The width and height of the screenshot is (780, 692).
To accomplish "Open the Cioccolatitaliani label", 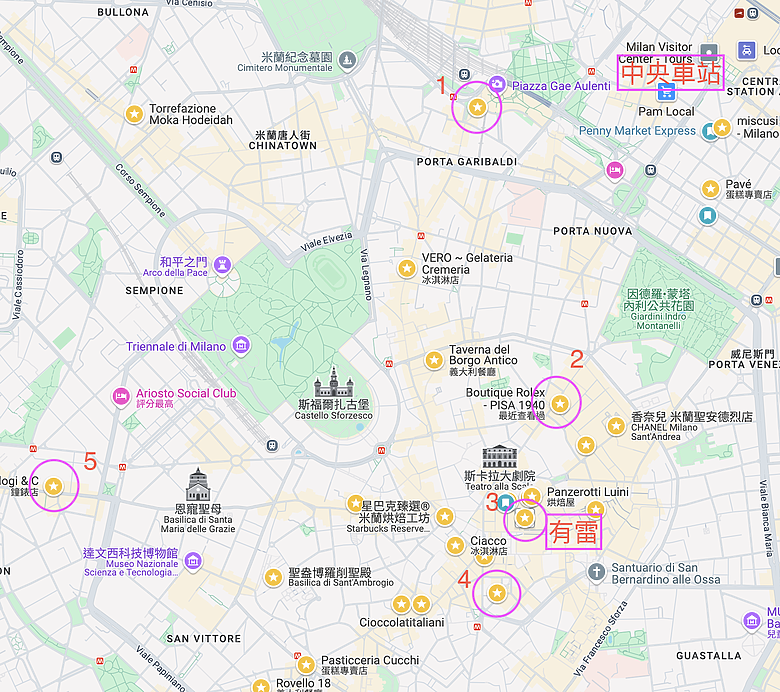I will click(x=402, y=622).
